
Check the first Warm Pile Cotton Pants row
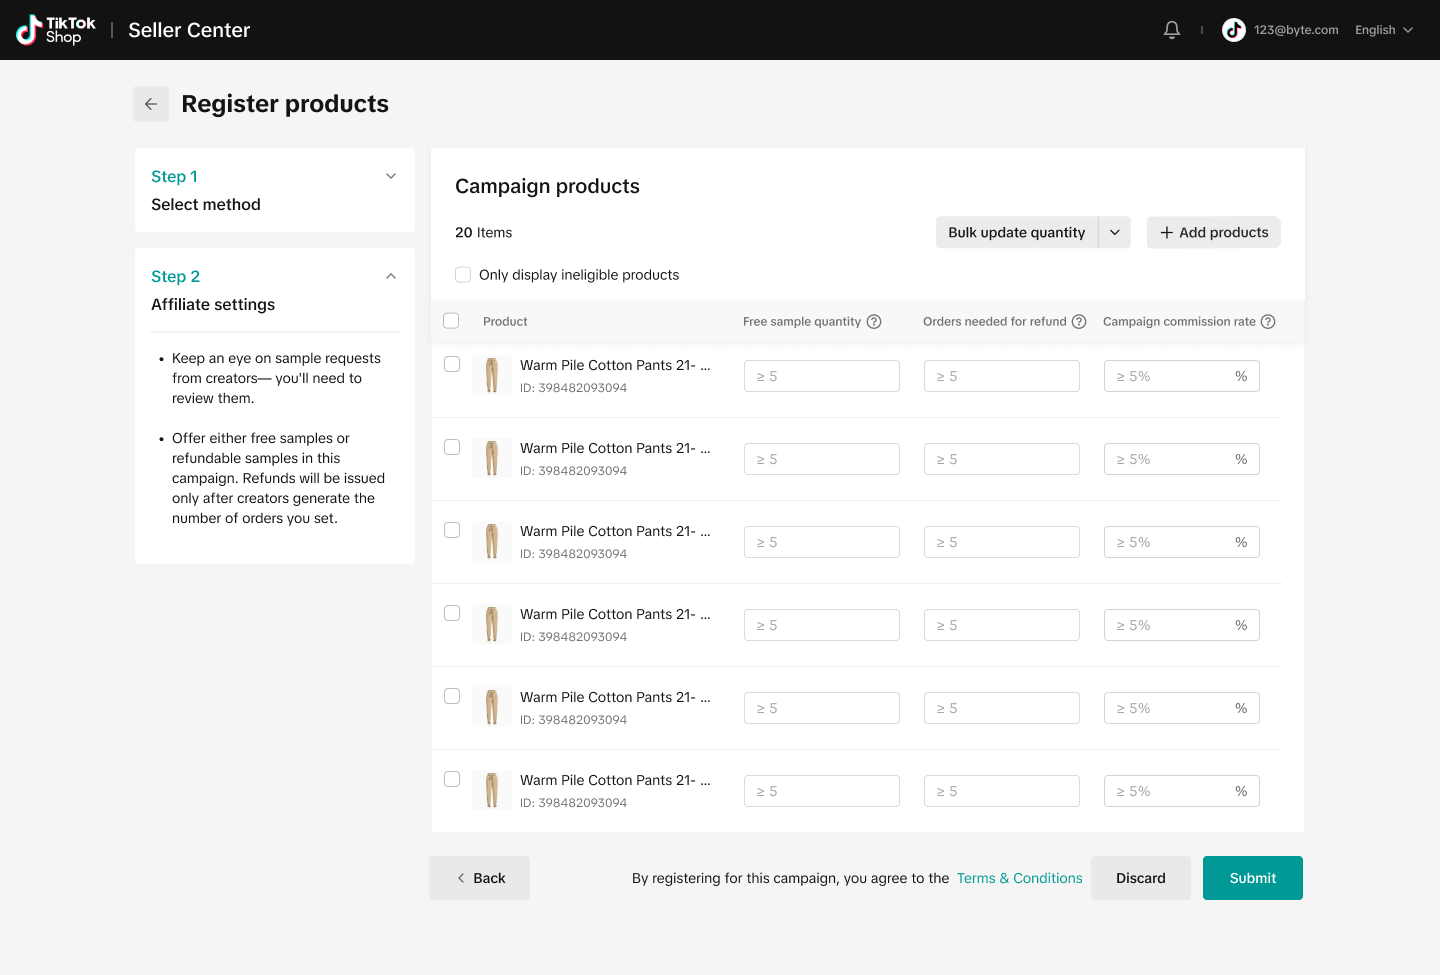[x=452, y=364]
